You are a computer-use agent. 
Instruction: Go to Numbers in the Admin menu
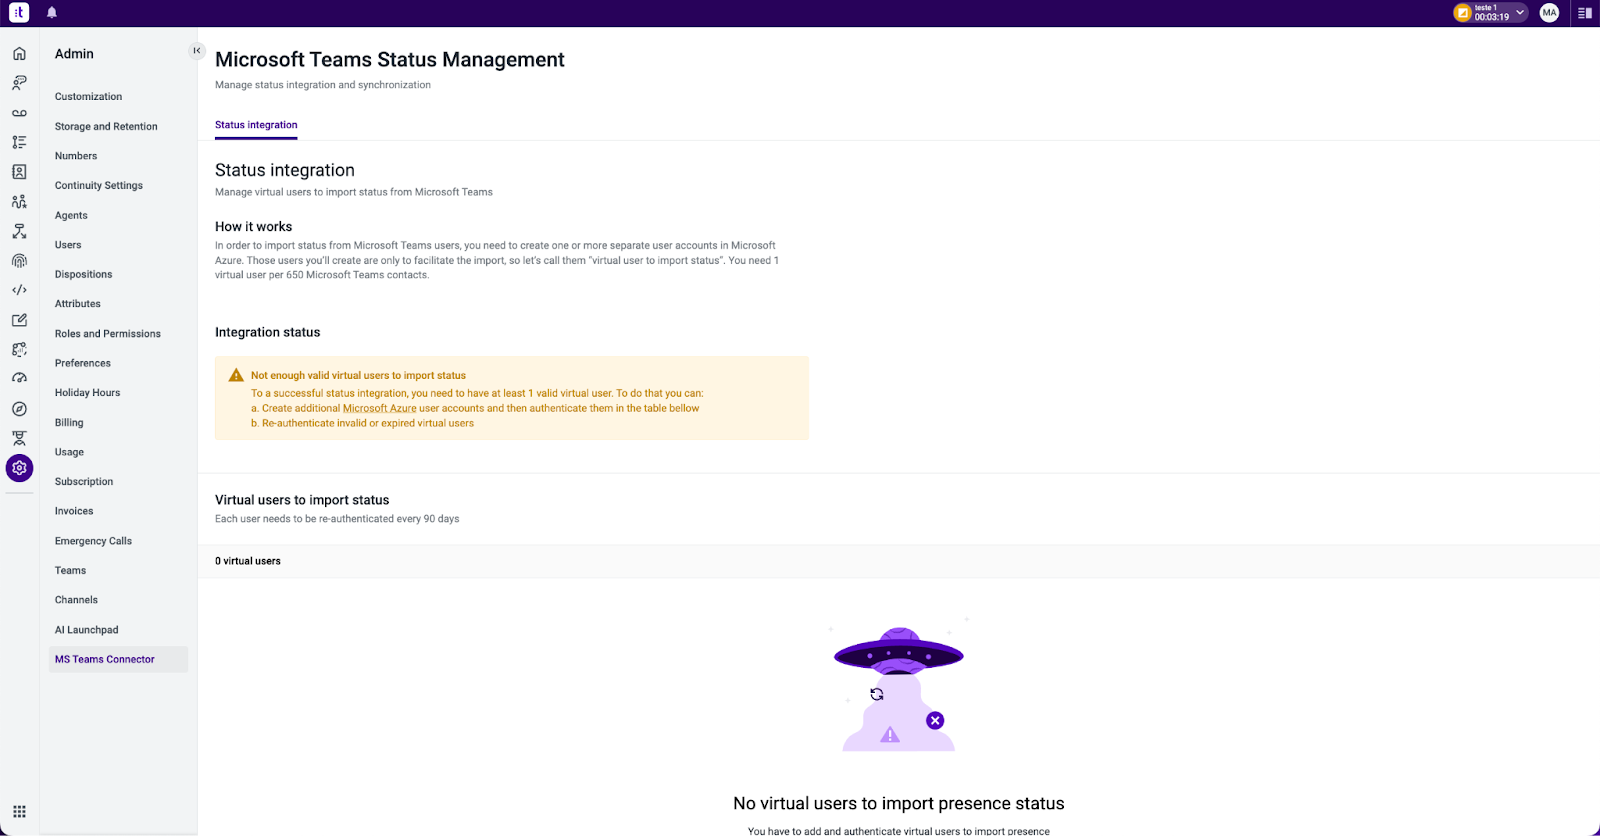point(76,156)
